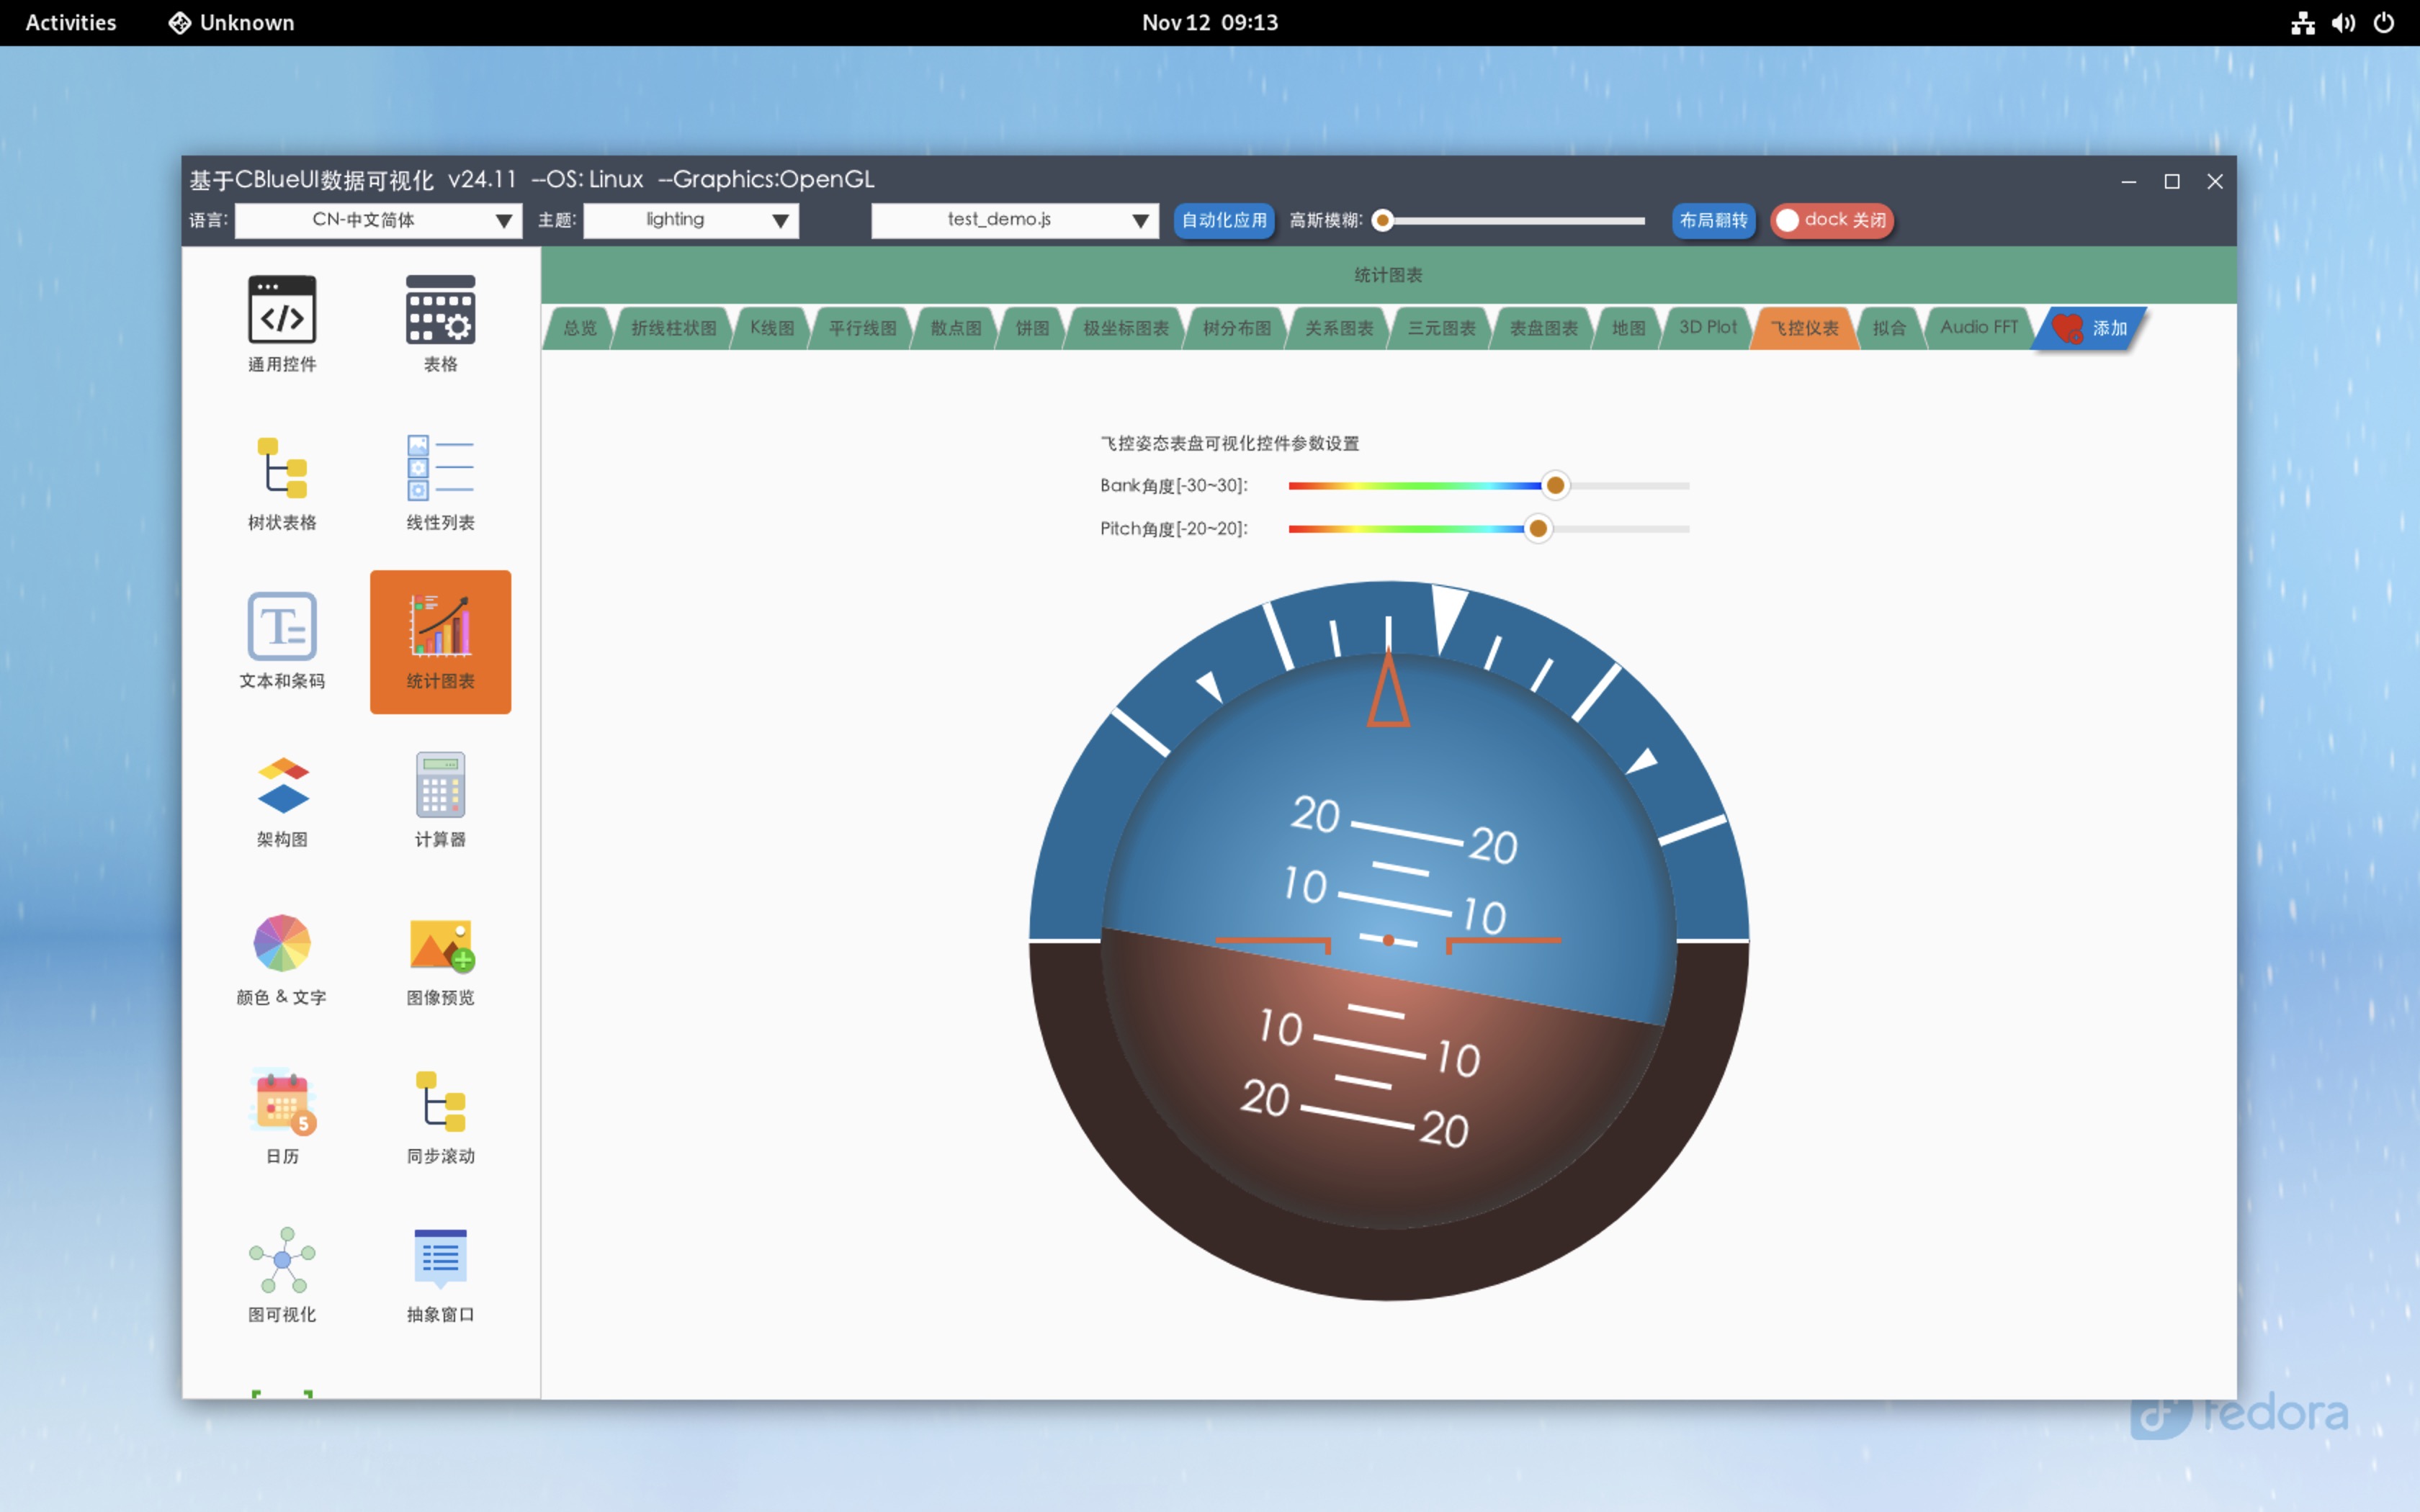Open the 线性列表 linear list icon
The height and width of the screenshot is (1512, 2420).
(x=440, y=468)
